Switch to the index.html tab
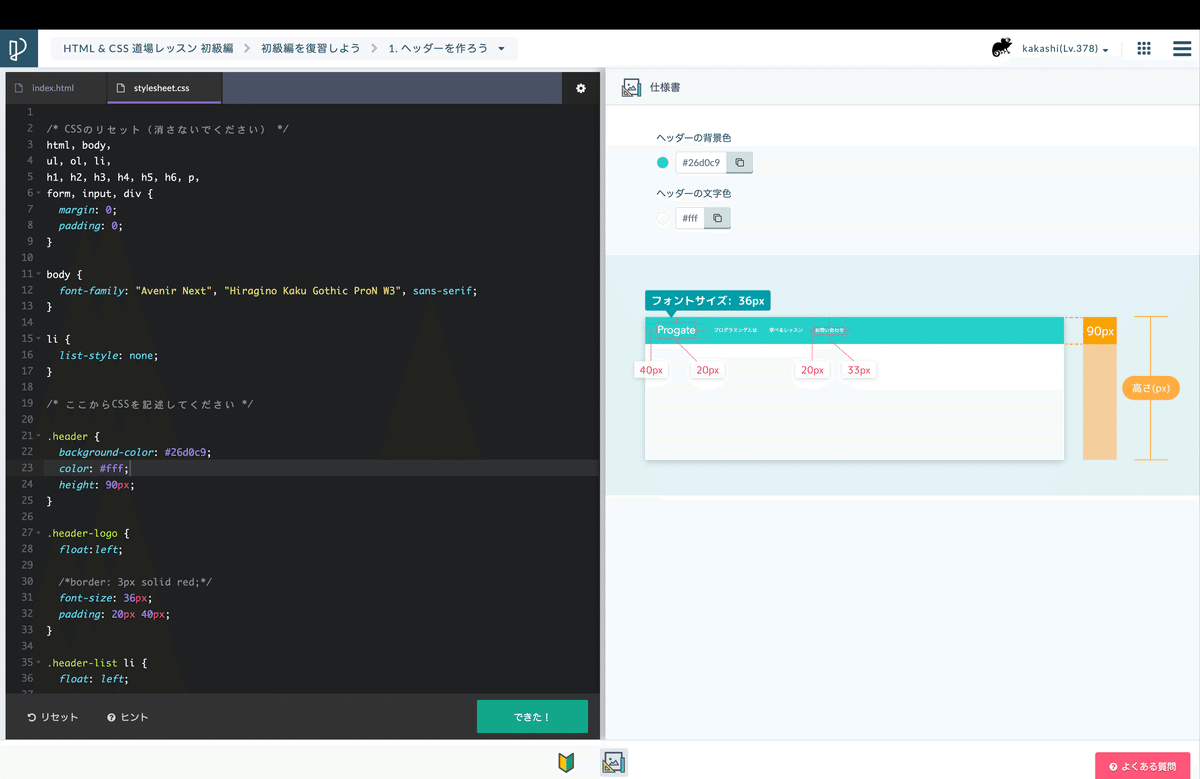The height and width of the screenshot is (779, 1200). tap(54, 88)
